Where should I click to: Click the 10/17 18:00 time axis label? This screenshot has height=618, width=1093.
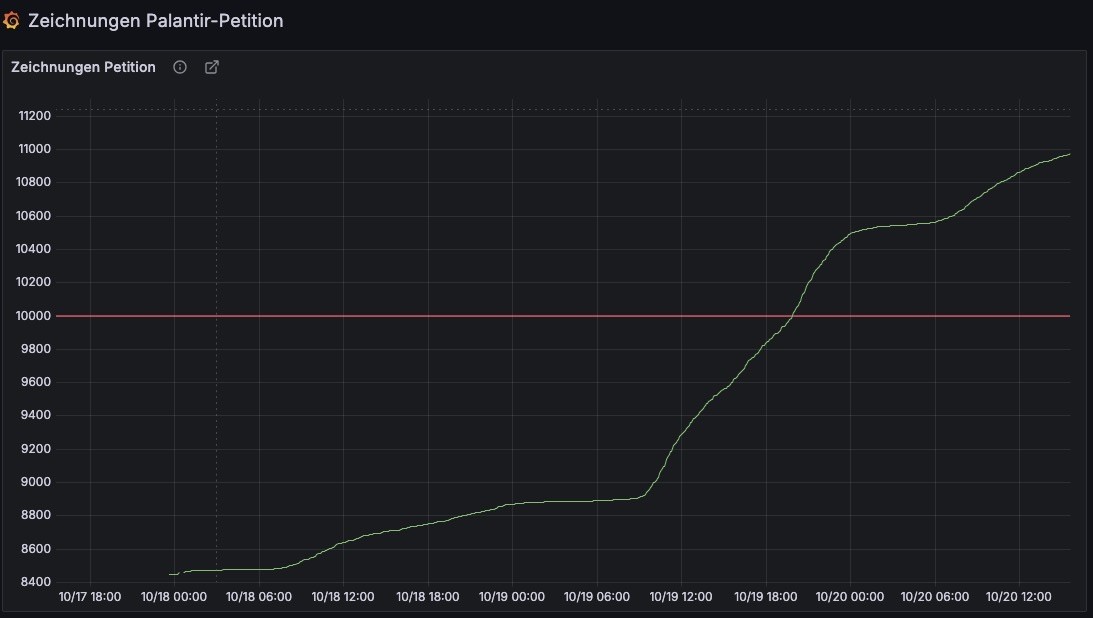90,597
